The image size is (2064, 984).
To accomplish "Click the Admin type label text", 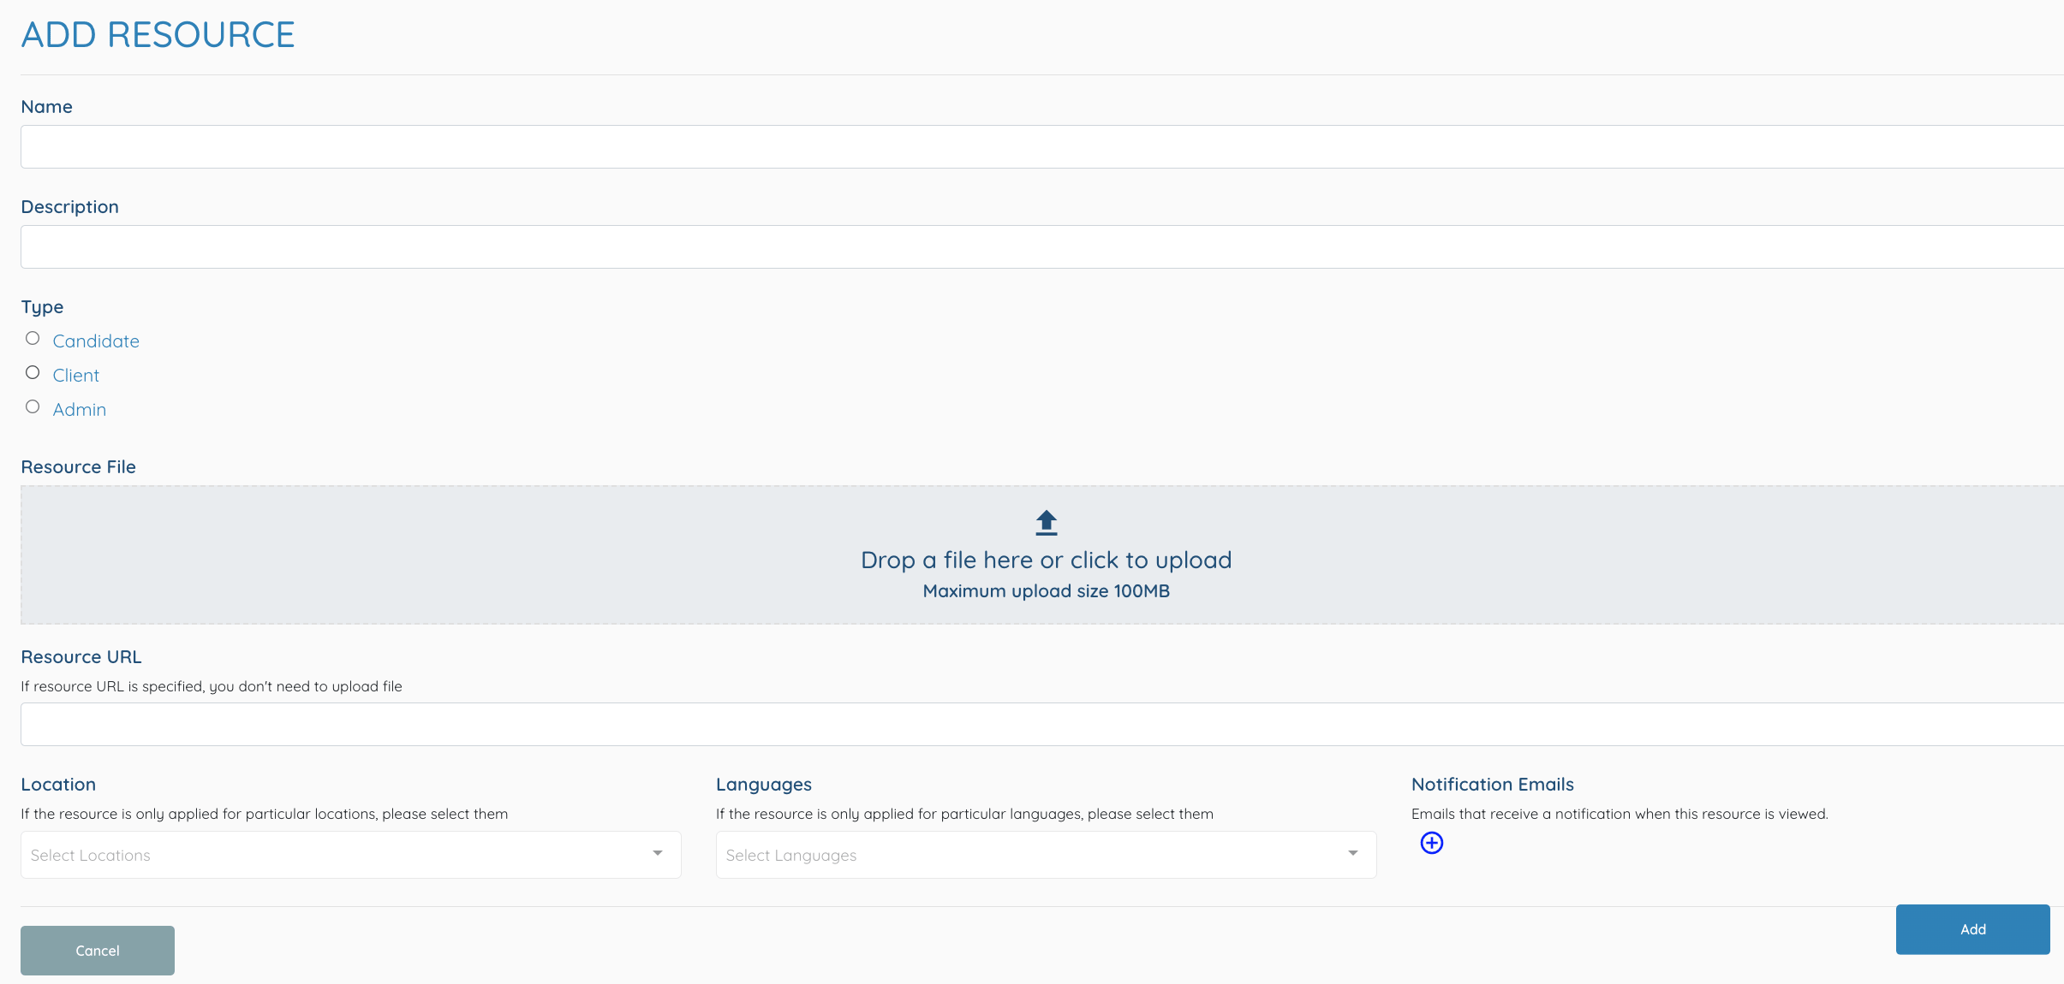I will pos(79,409).
